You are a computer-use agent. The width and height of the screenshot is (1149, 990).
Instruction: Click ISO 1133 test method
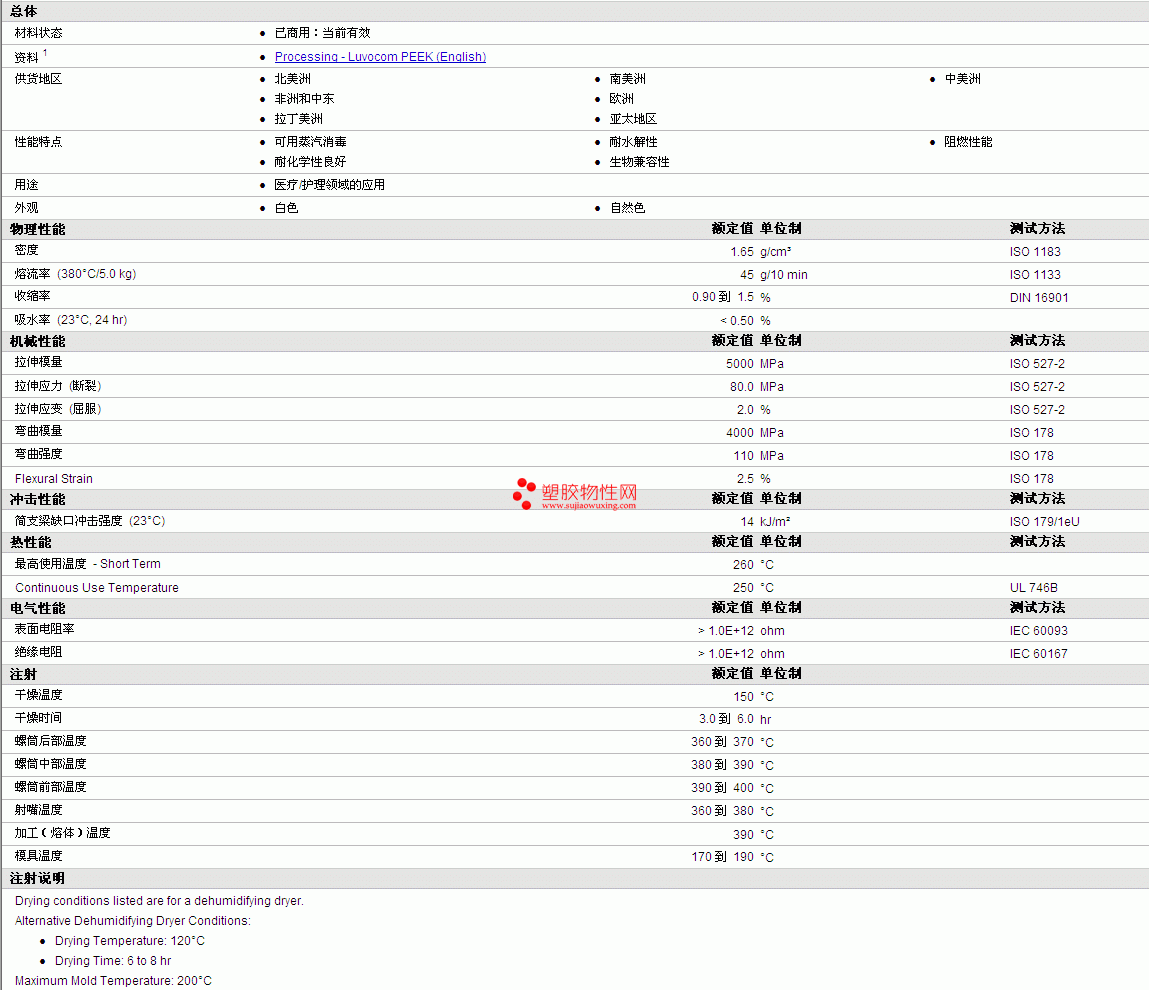pos(1035,274)
